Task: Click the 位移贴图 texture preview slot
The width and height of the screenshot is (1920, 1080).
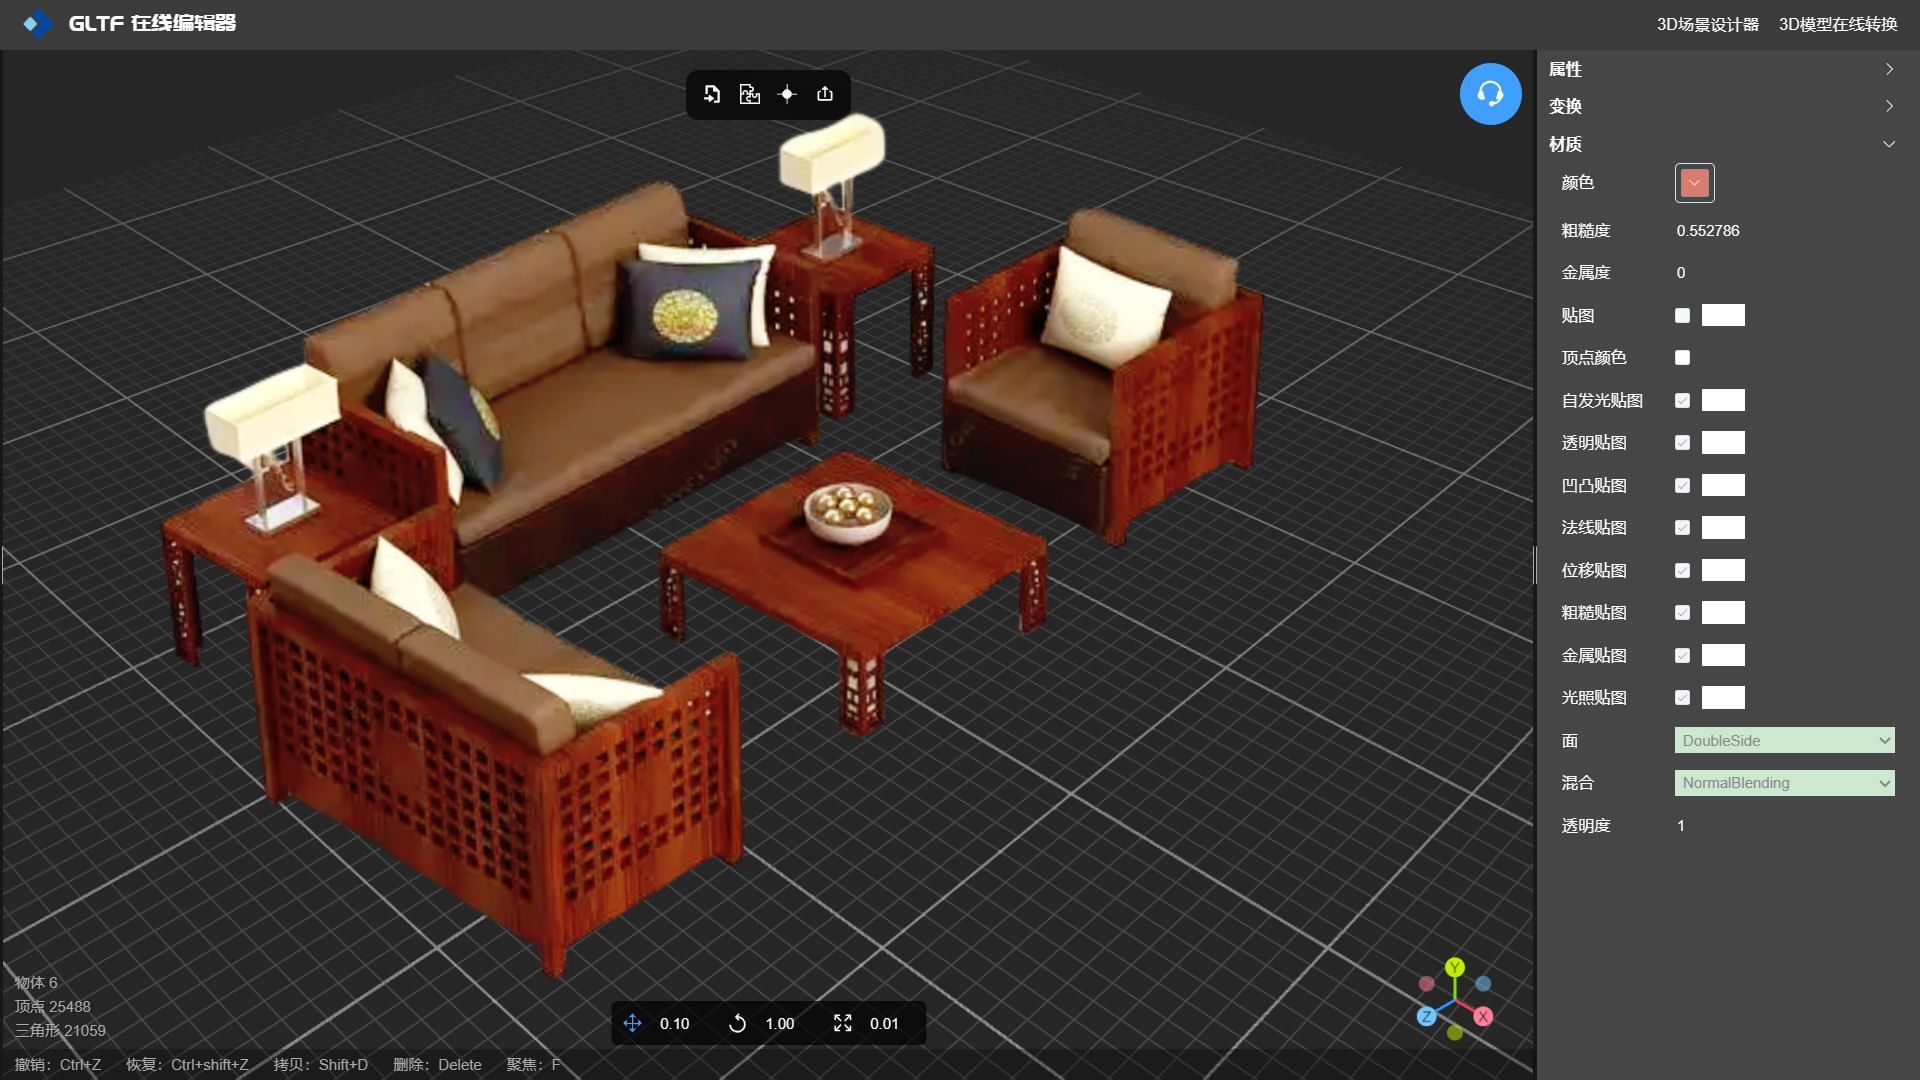Action: (1723, 570)
